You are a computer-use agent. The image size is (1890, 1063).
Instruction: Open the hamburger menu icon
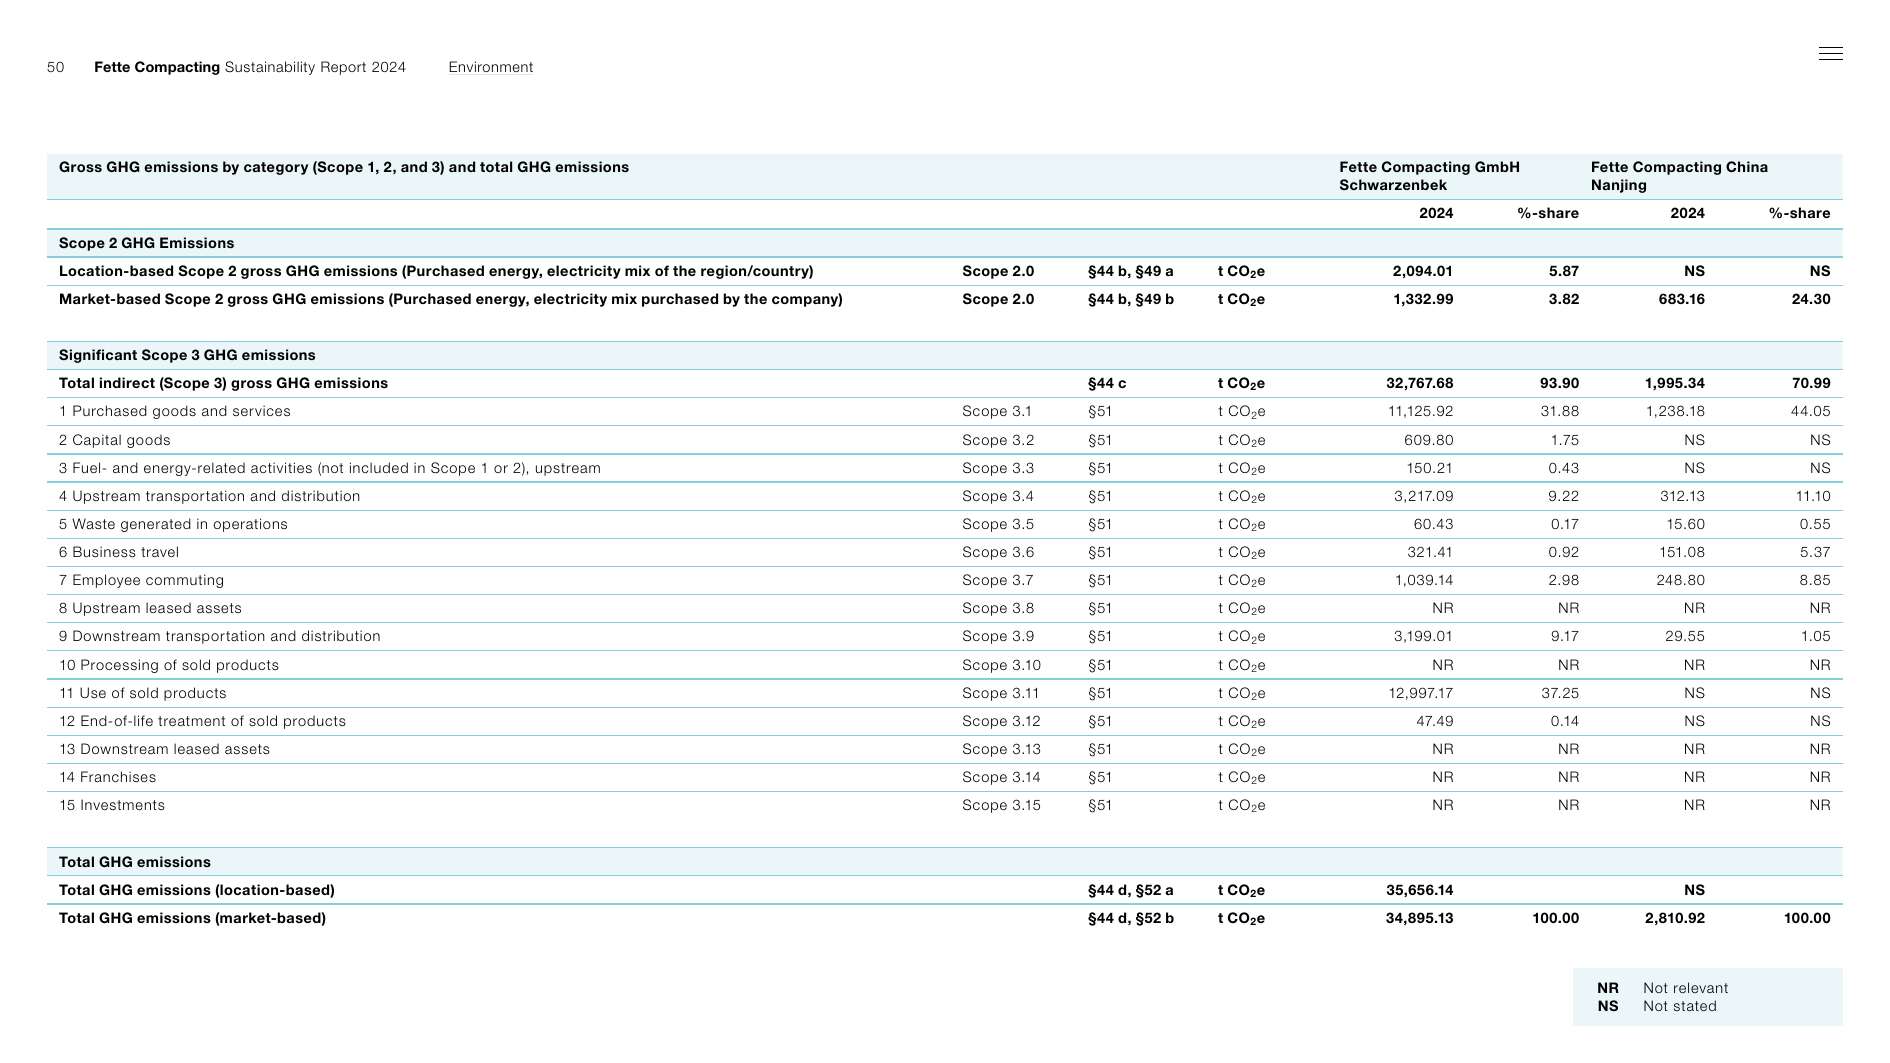(1830, 54)
